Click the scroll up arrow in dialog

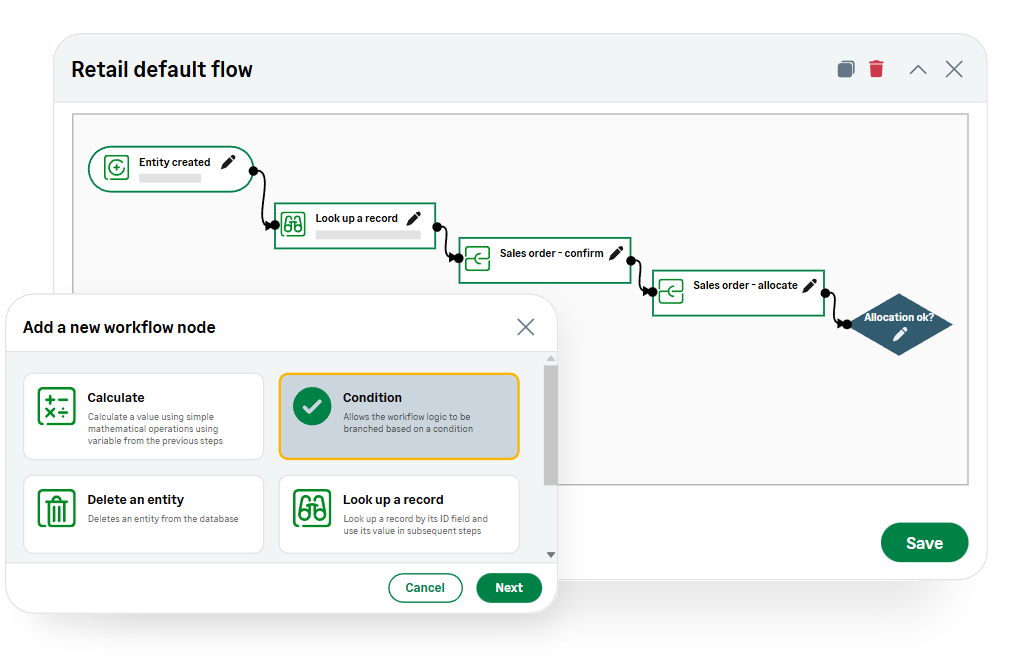[x=551, y=359]
